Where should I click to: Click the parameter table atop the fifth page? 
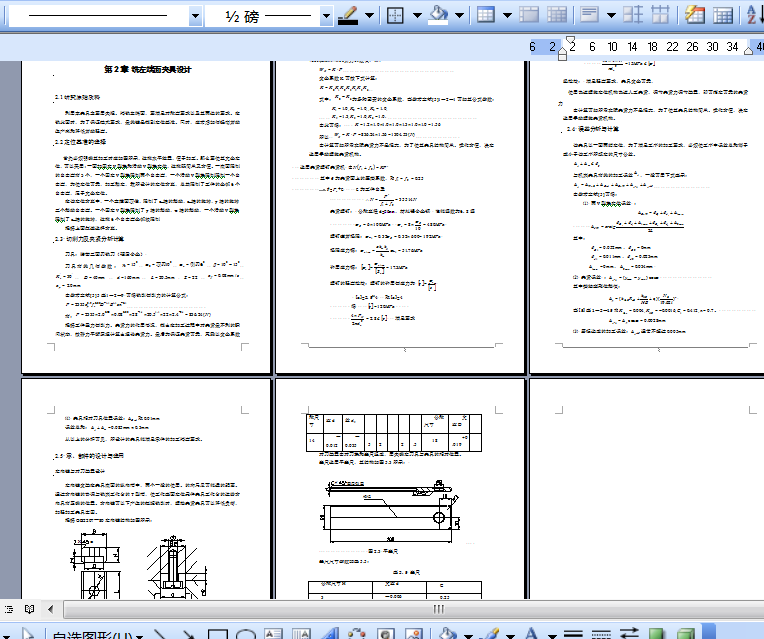pos(394,433)
